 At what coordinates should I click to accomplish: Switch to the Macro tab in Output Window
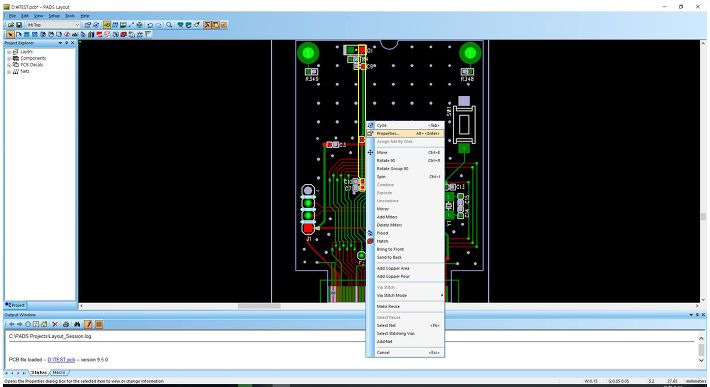pyautogui.click(x=59, y=373)
